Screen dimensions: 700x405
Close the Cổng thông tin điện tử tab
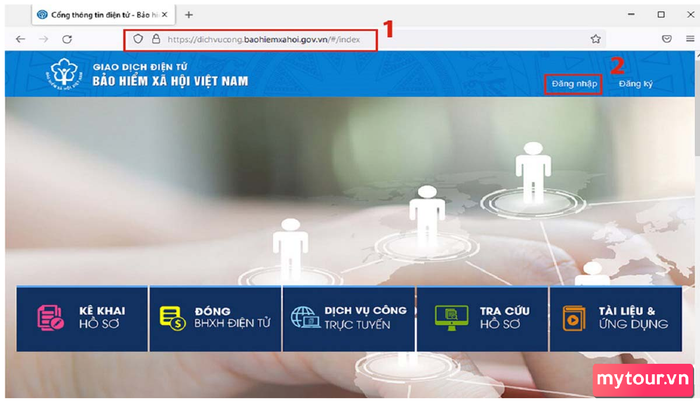click(165, 15)
